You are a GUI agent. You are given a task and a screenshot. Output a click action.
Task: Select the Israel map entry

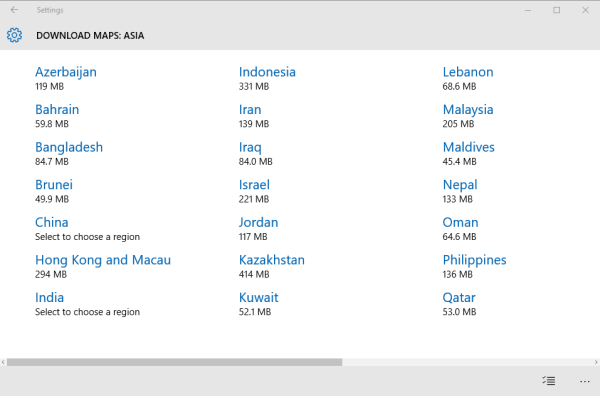point(254,191)
